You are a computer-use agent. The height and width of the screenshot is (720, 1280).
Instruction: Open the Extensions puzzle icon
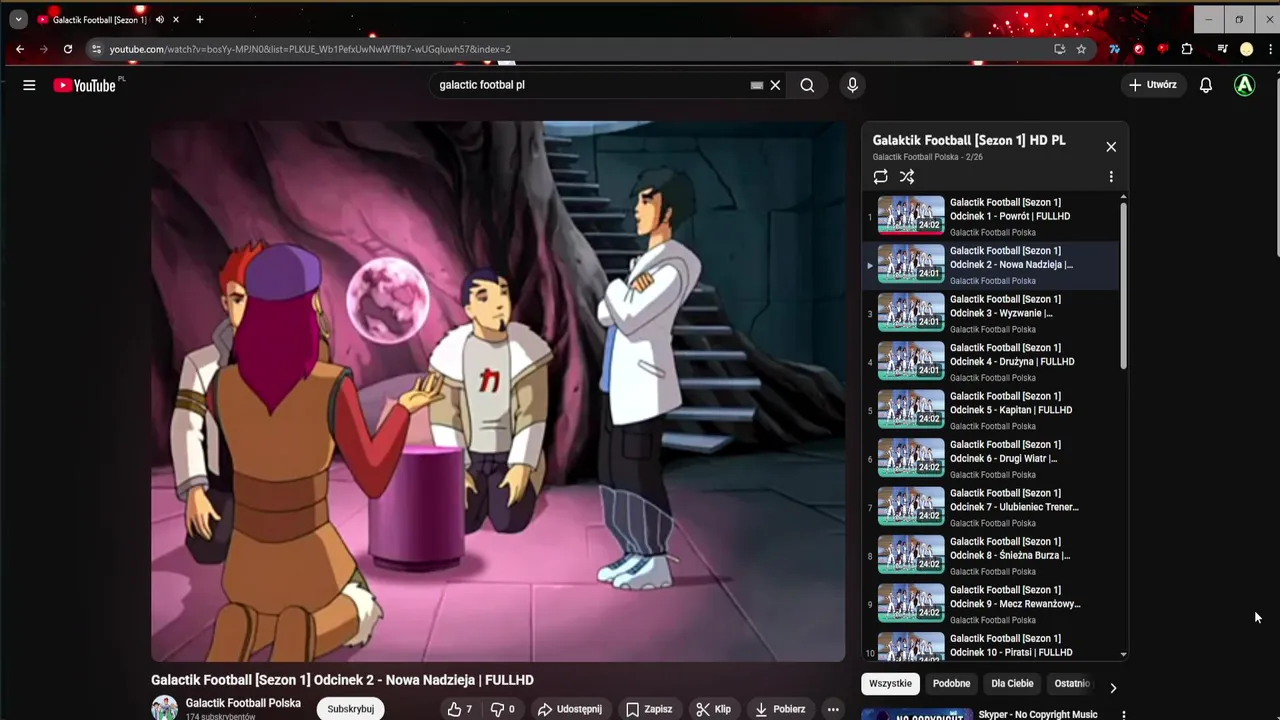point(1187,49)
